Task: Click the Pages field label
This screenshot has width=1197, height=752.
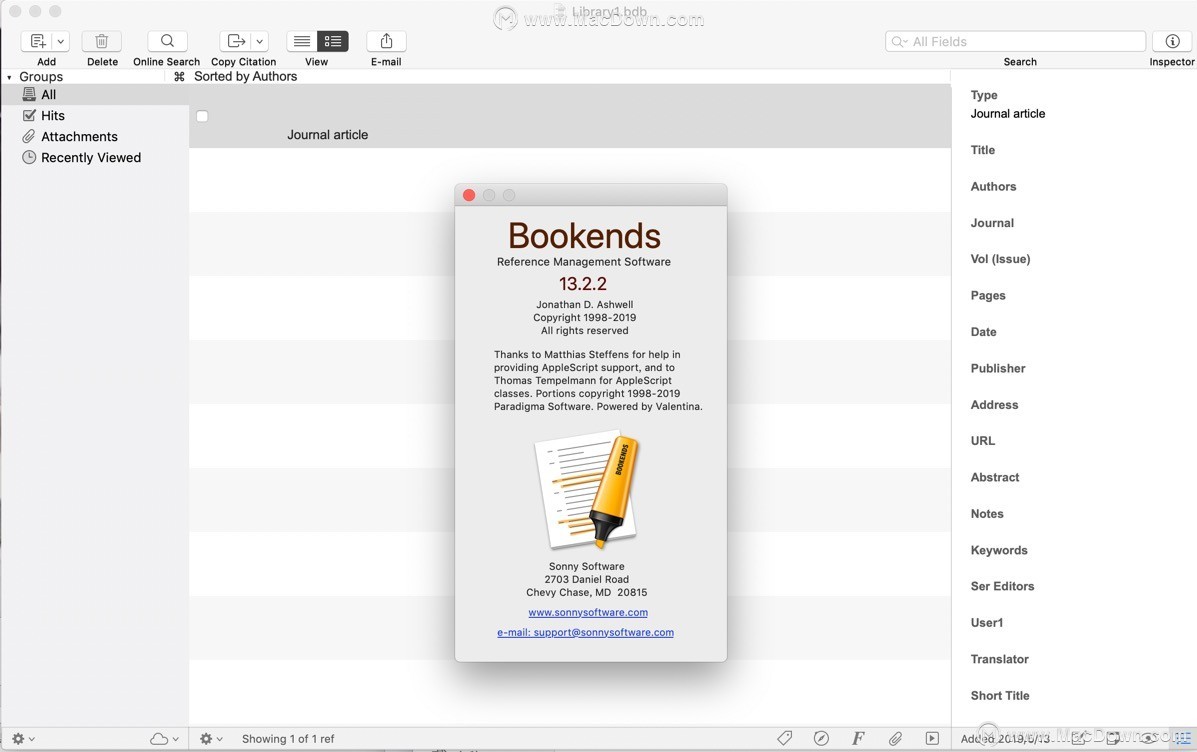Action: pos(988,295)
